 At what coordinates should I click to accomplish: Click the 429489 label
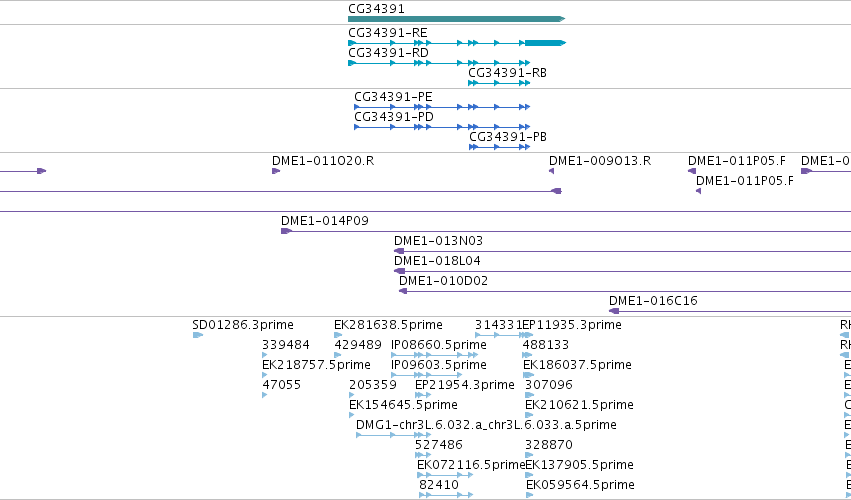pyautogui.click(x=358, y=345)
